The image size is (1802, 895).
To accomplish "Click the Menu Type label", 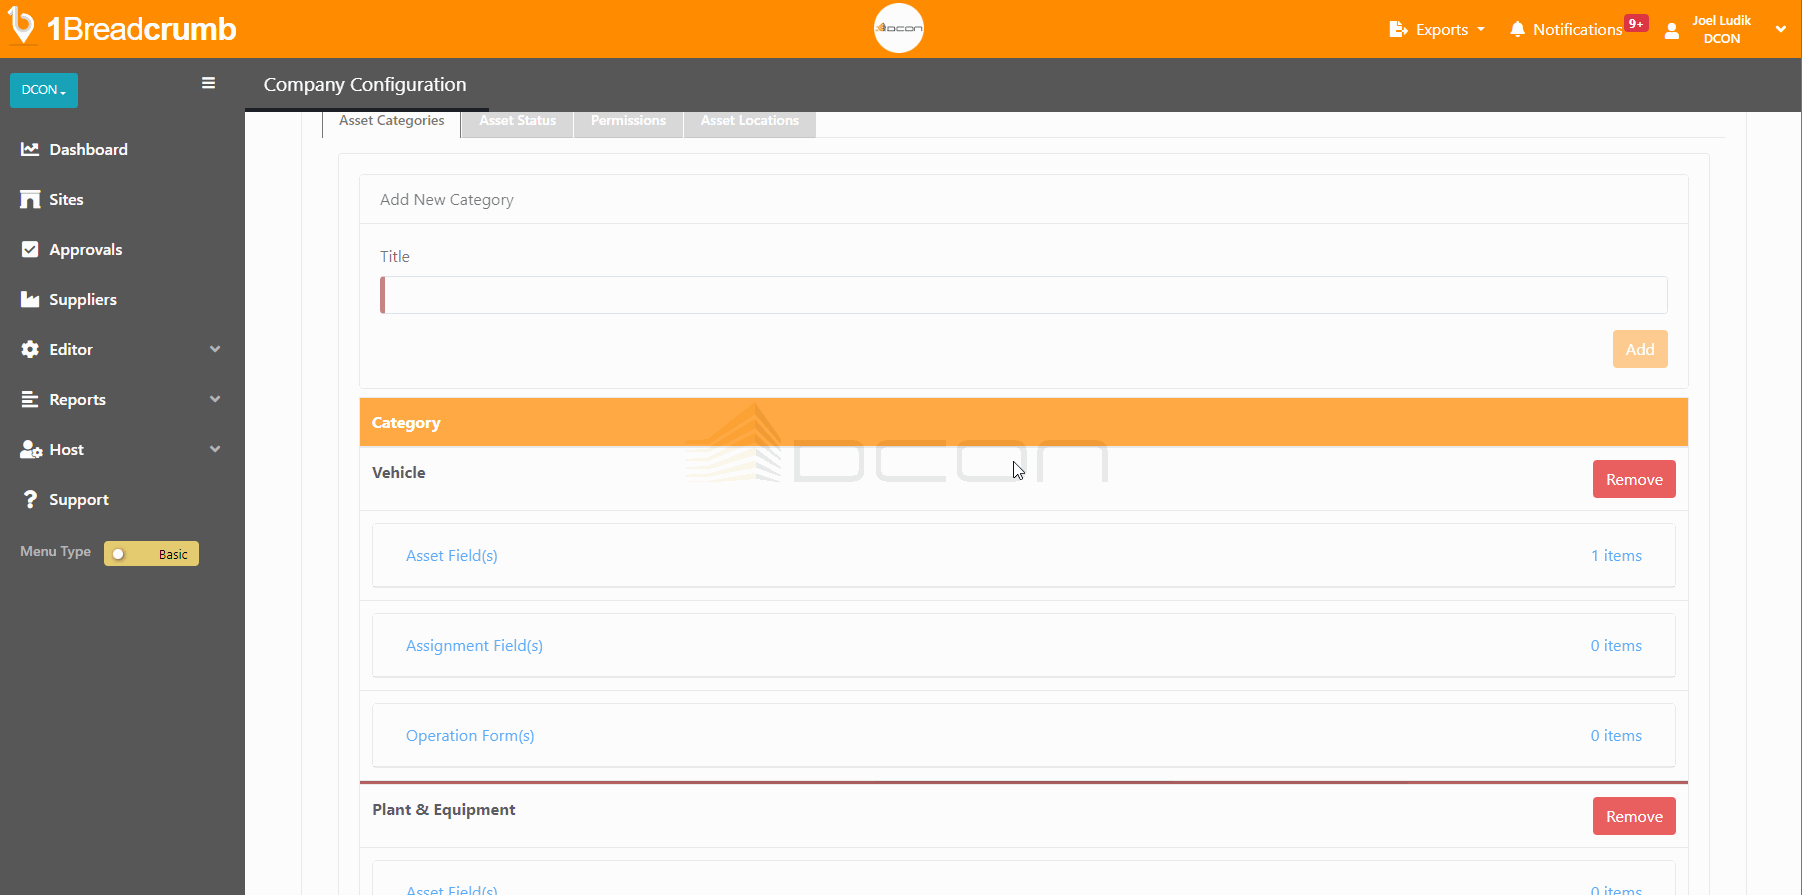I will tap(55, 551).
